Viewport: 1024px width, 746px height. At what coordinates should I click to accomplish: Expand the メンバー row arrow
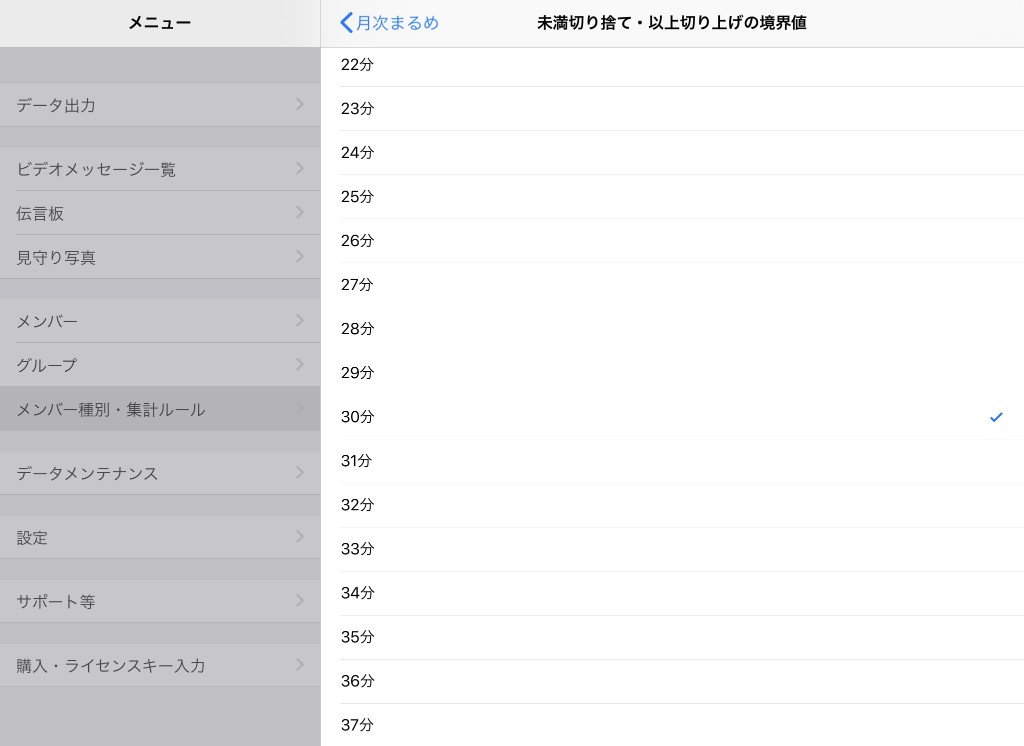[x=299, y=320]
